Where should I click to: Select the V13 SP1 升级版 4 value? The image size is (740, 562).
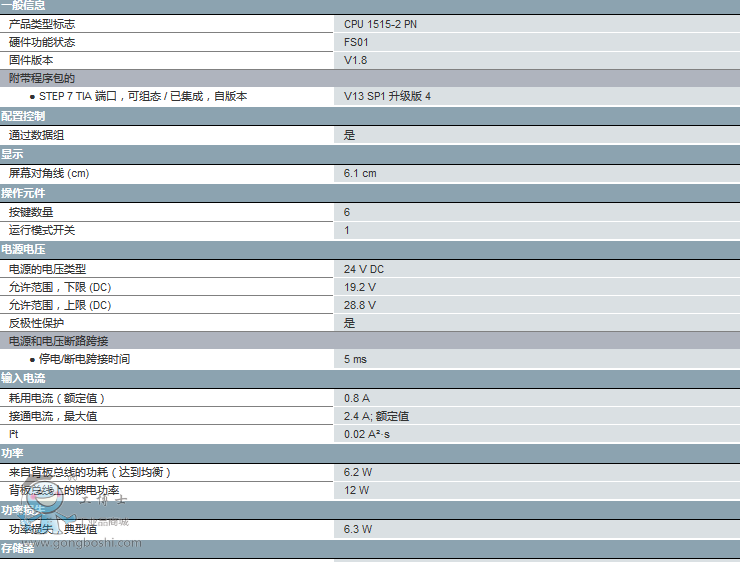387,97
